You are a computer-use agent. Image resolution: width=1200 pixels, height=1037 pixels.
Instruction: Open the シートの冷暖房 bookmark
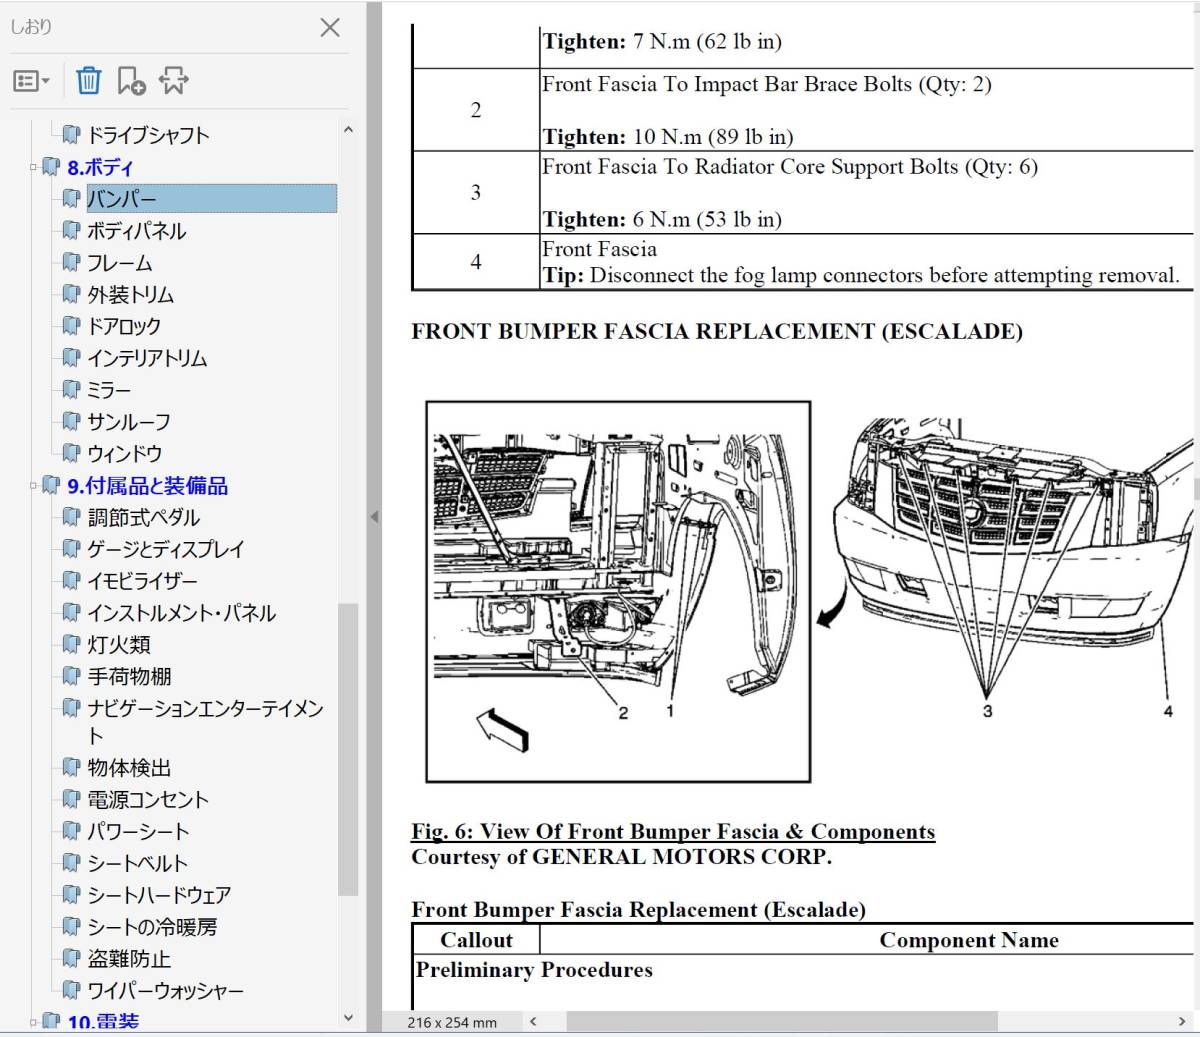(x=152, y=927)
